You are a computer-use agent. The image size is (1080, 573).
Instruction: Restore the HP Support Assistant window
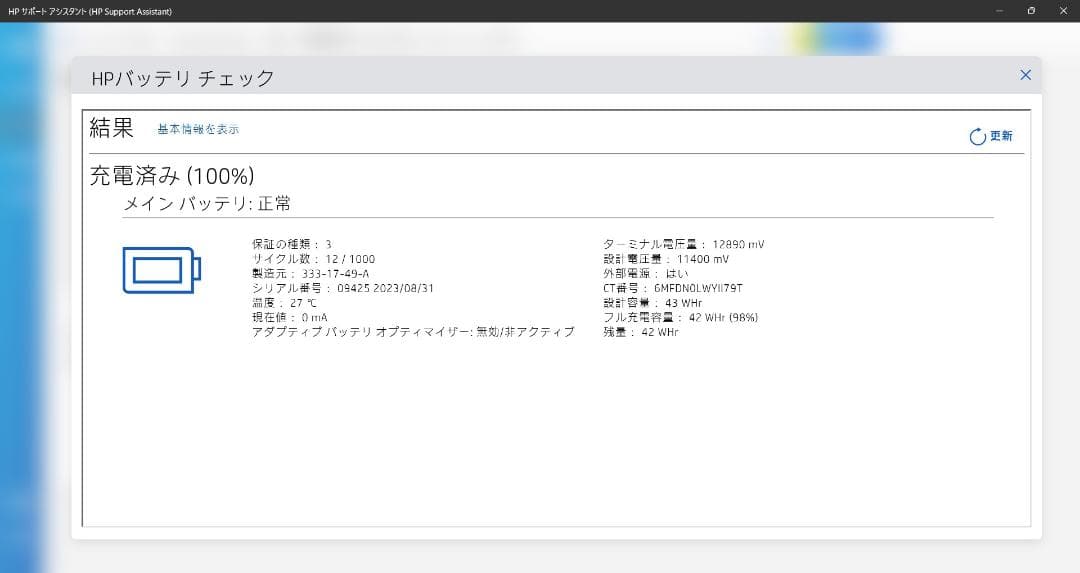click(x=1031, y=11)
